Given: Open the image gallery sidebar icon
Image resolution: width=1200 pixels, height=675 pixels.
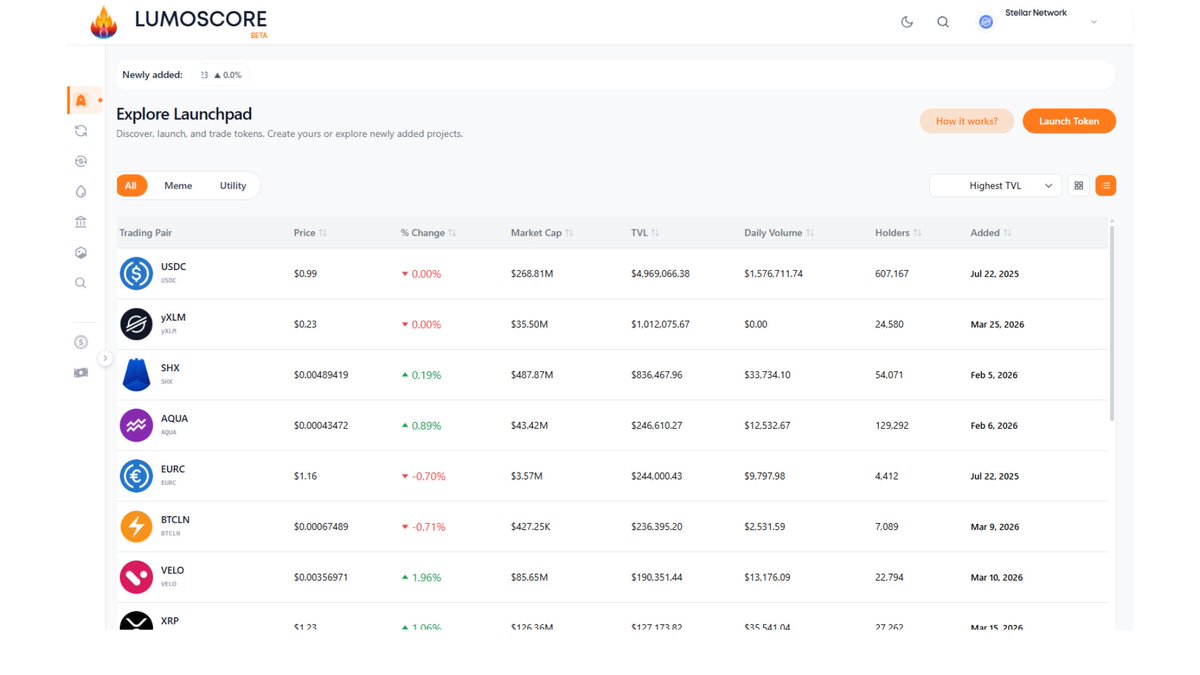Looking at the screenshot, I should tap(81, 253).
